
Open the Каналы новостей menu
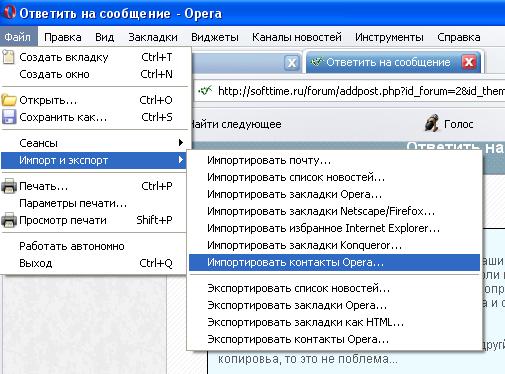click(297, 37)
